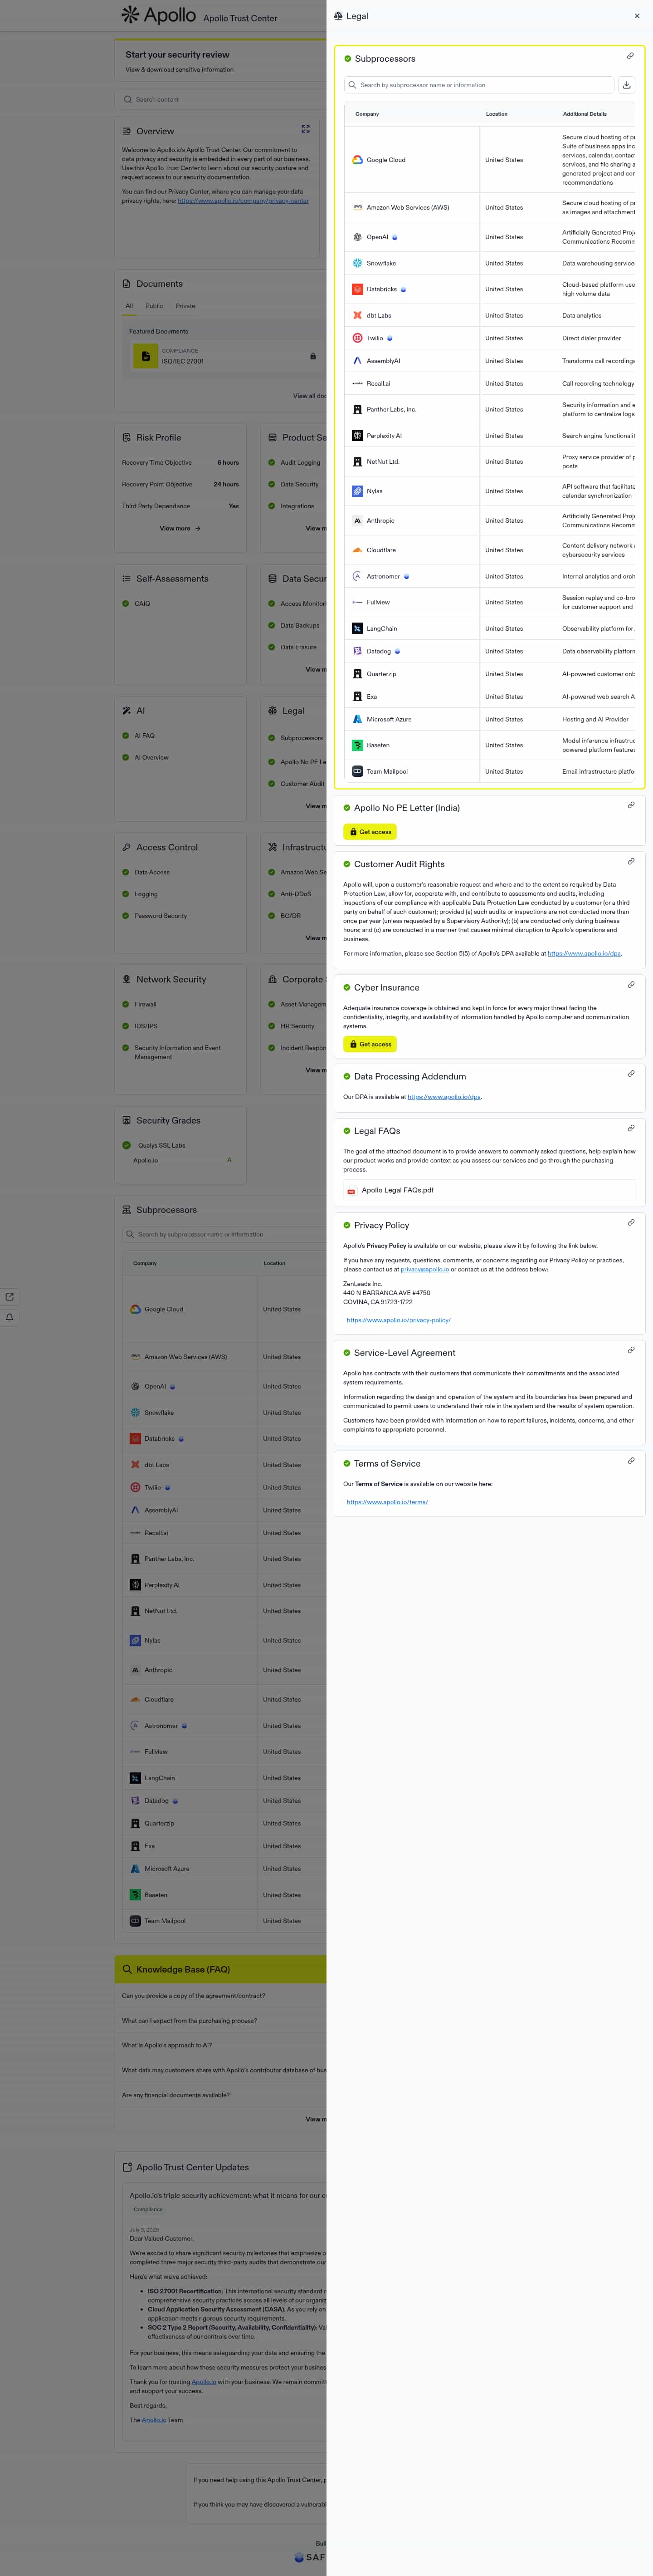Image resolution: width=653 pixels, height=2576 pixels.
Task: Open the apollo.io privacy-policy URL link
Action: point(399,1320)
